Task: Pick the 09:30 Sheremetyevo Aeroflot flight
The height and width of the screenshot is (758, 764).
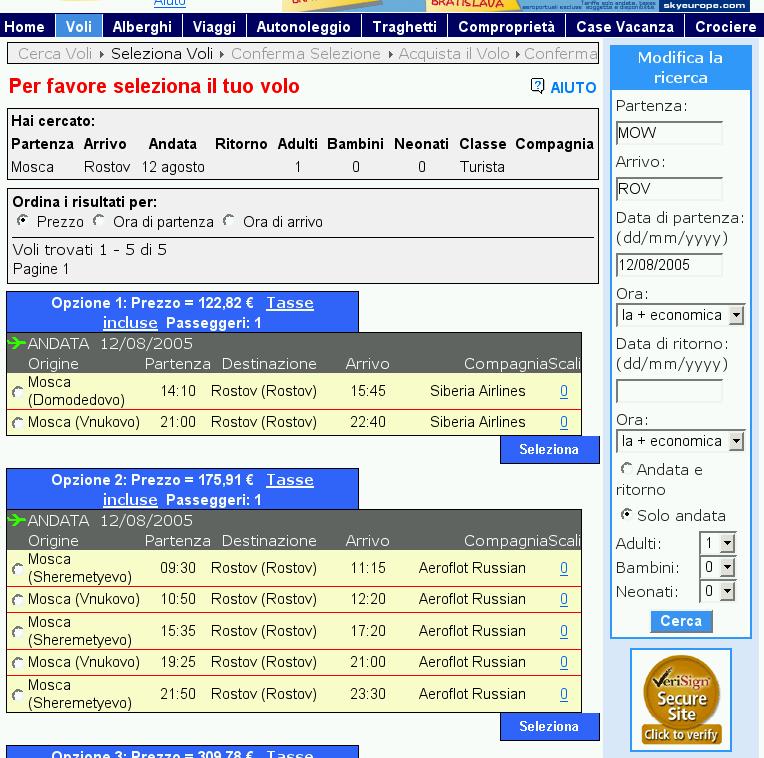Action: pos(17,569)
